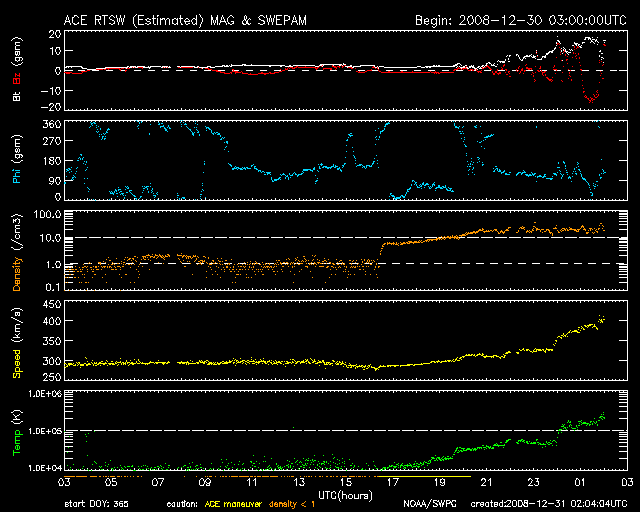
Task: Click the 17 hour tick label
Action: point(392,483)
